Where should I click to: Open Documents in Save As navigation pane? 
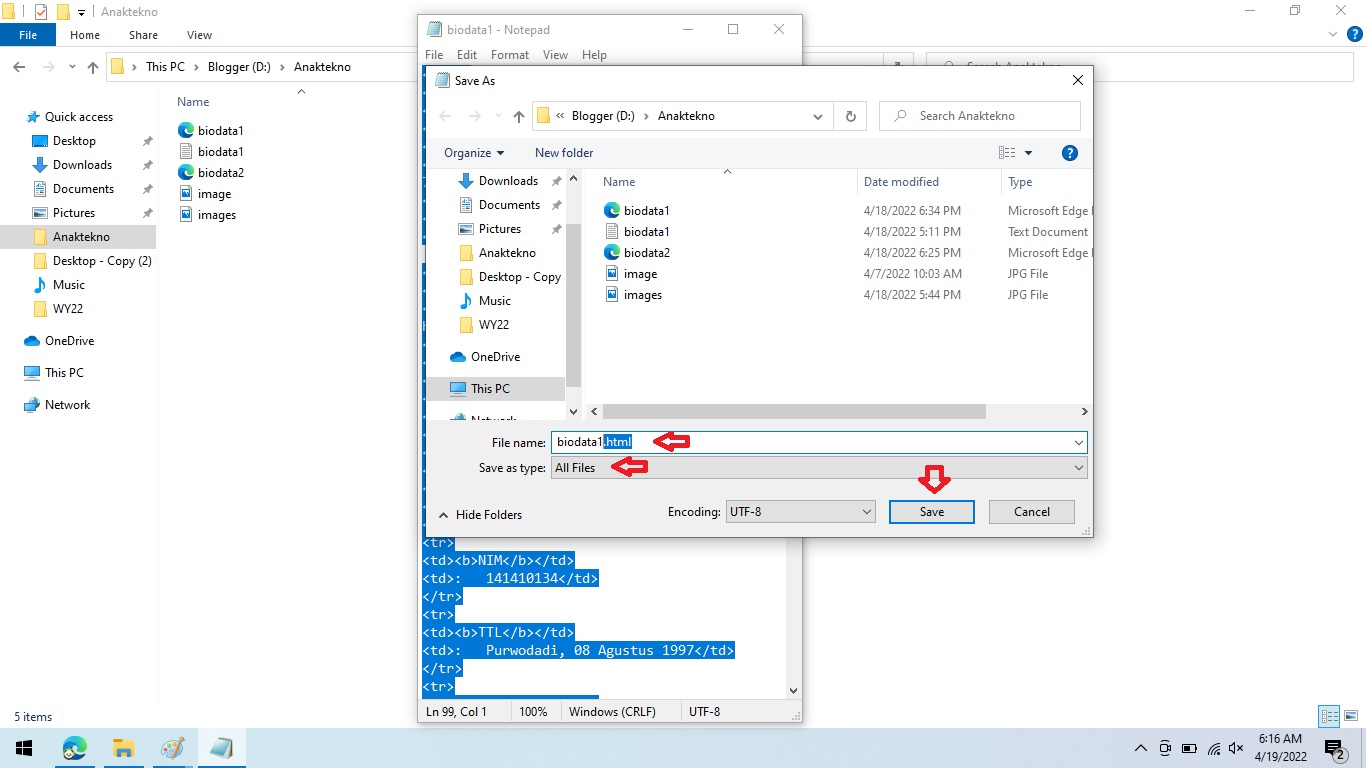coord(498,205)
